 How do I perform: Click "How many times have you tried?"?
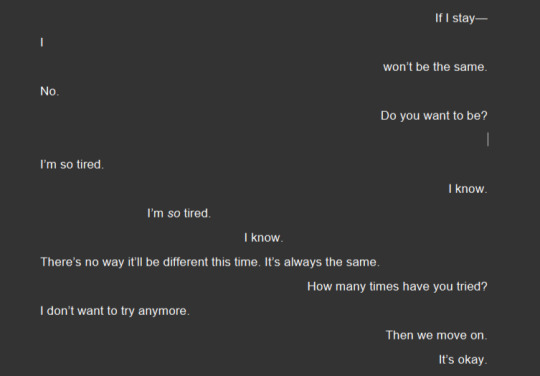pyautogui.click(x=397, y=286)
